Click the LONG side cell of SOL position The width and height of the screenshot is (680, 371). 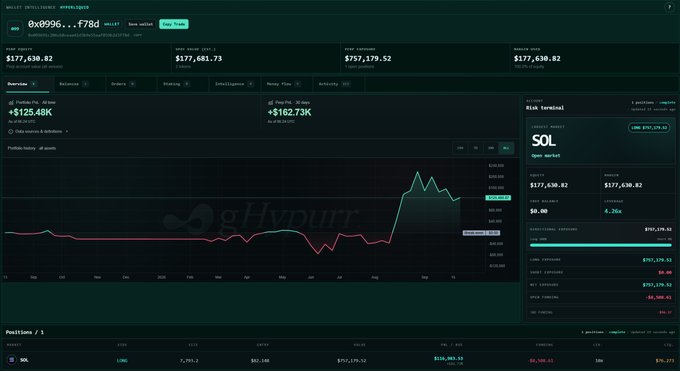click(122, 361)
